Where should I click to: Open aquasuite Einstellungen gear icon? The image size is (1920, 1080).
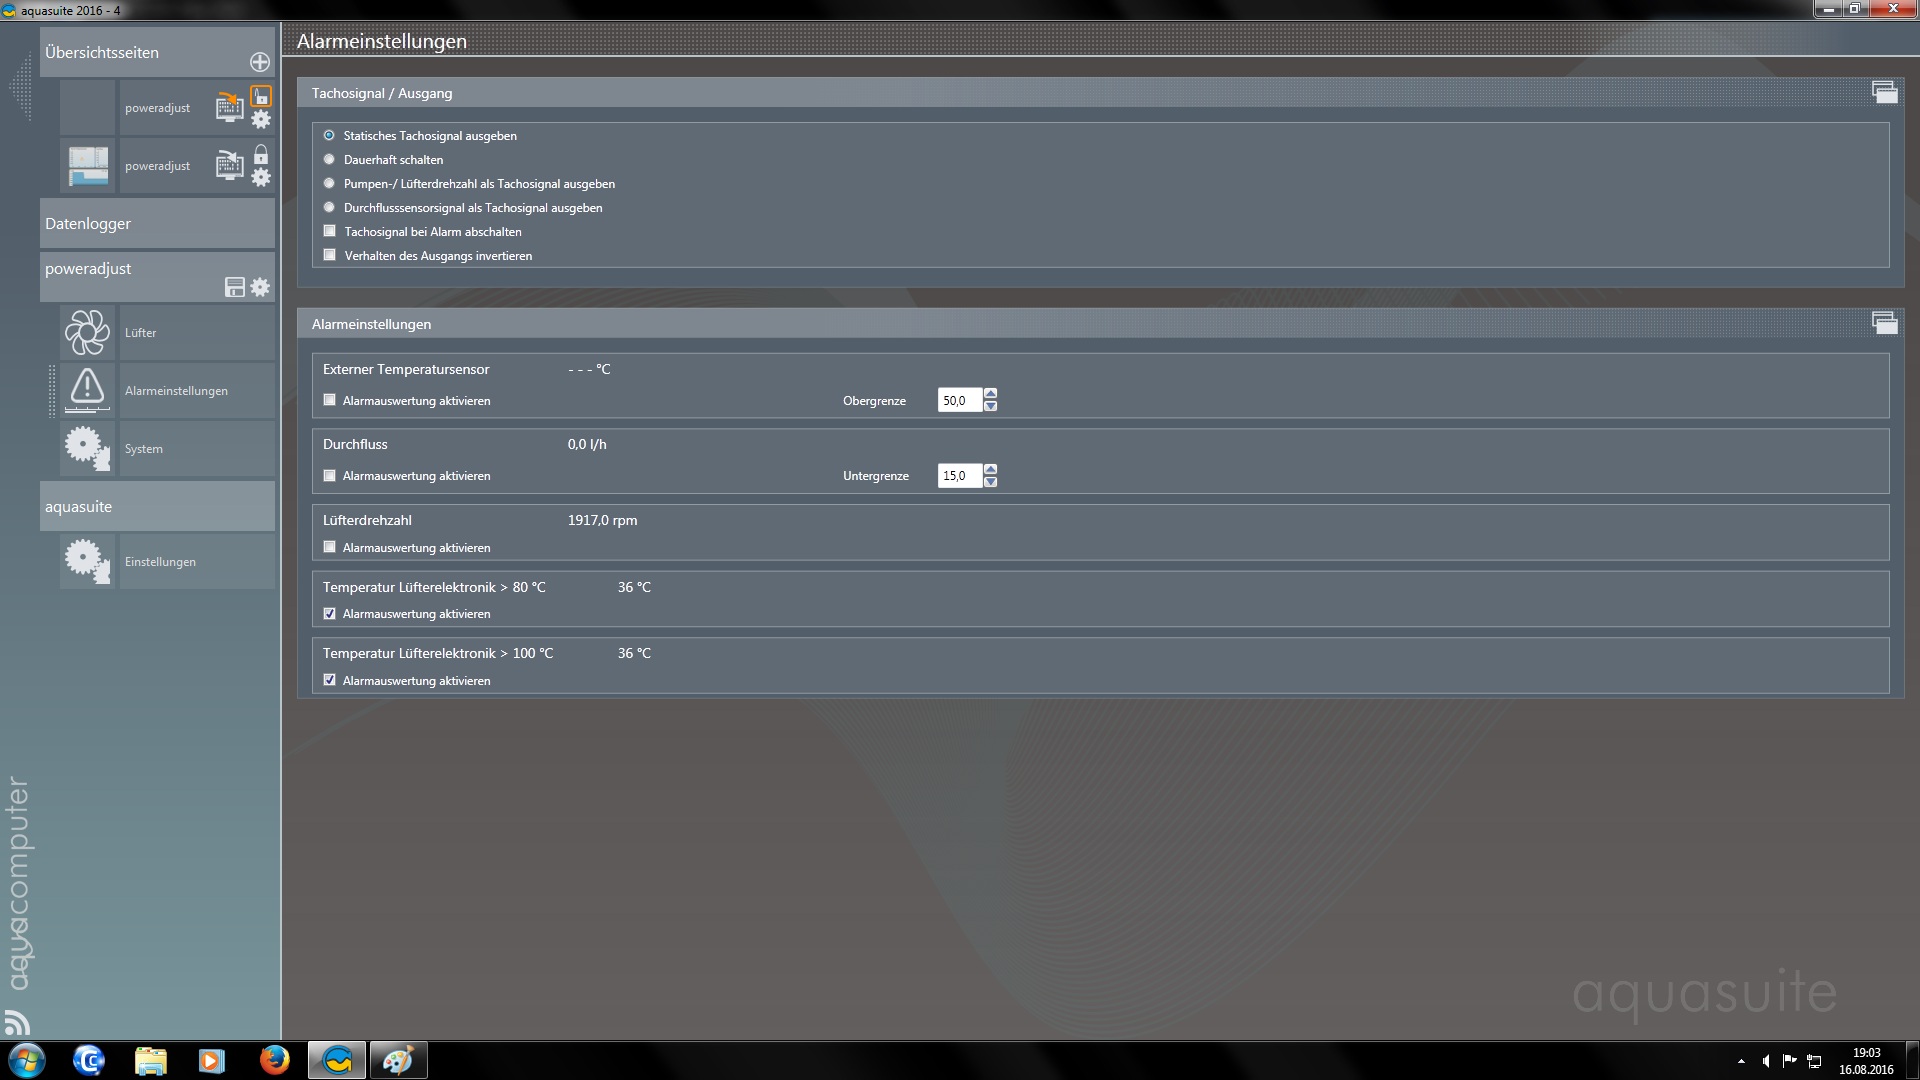(x=87, y=561)
